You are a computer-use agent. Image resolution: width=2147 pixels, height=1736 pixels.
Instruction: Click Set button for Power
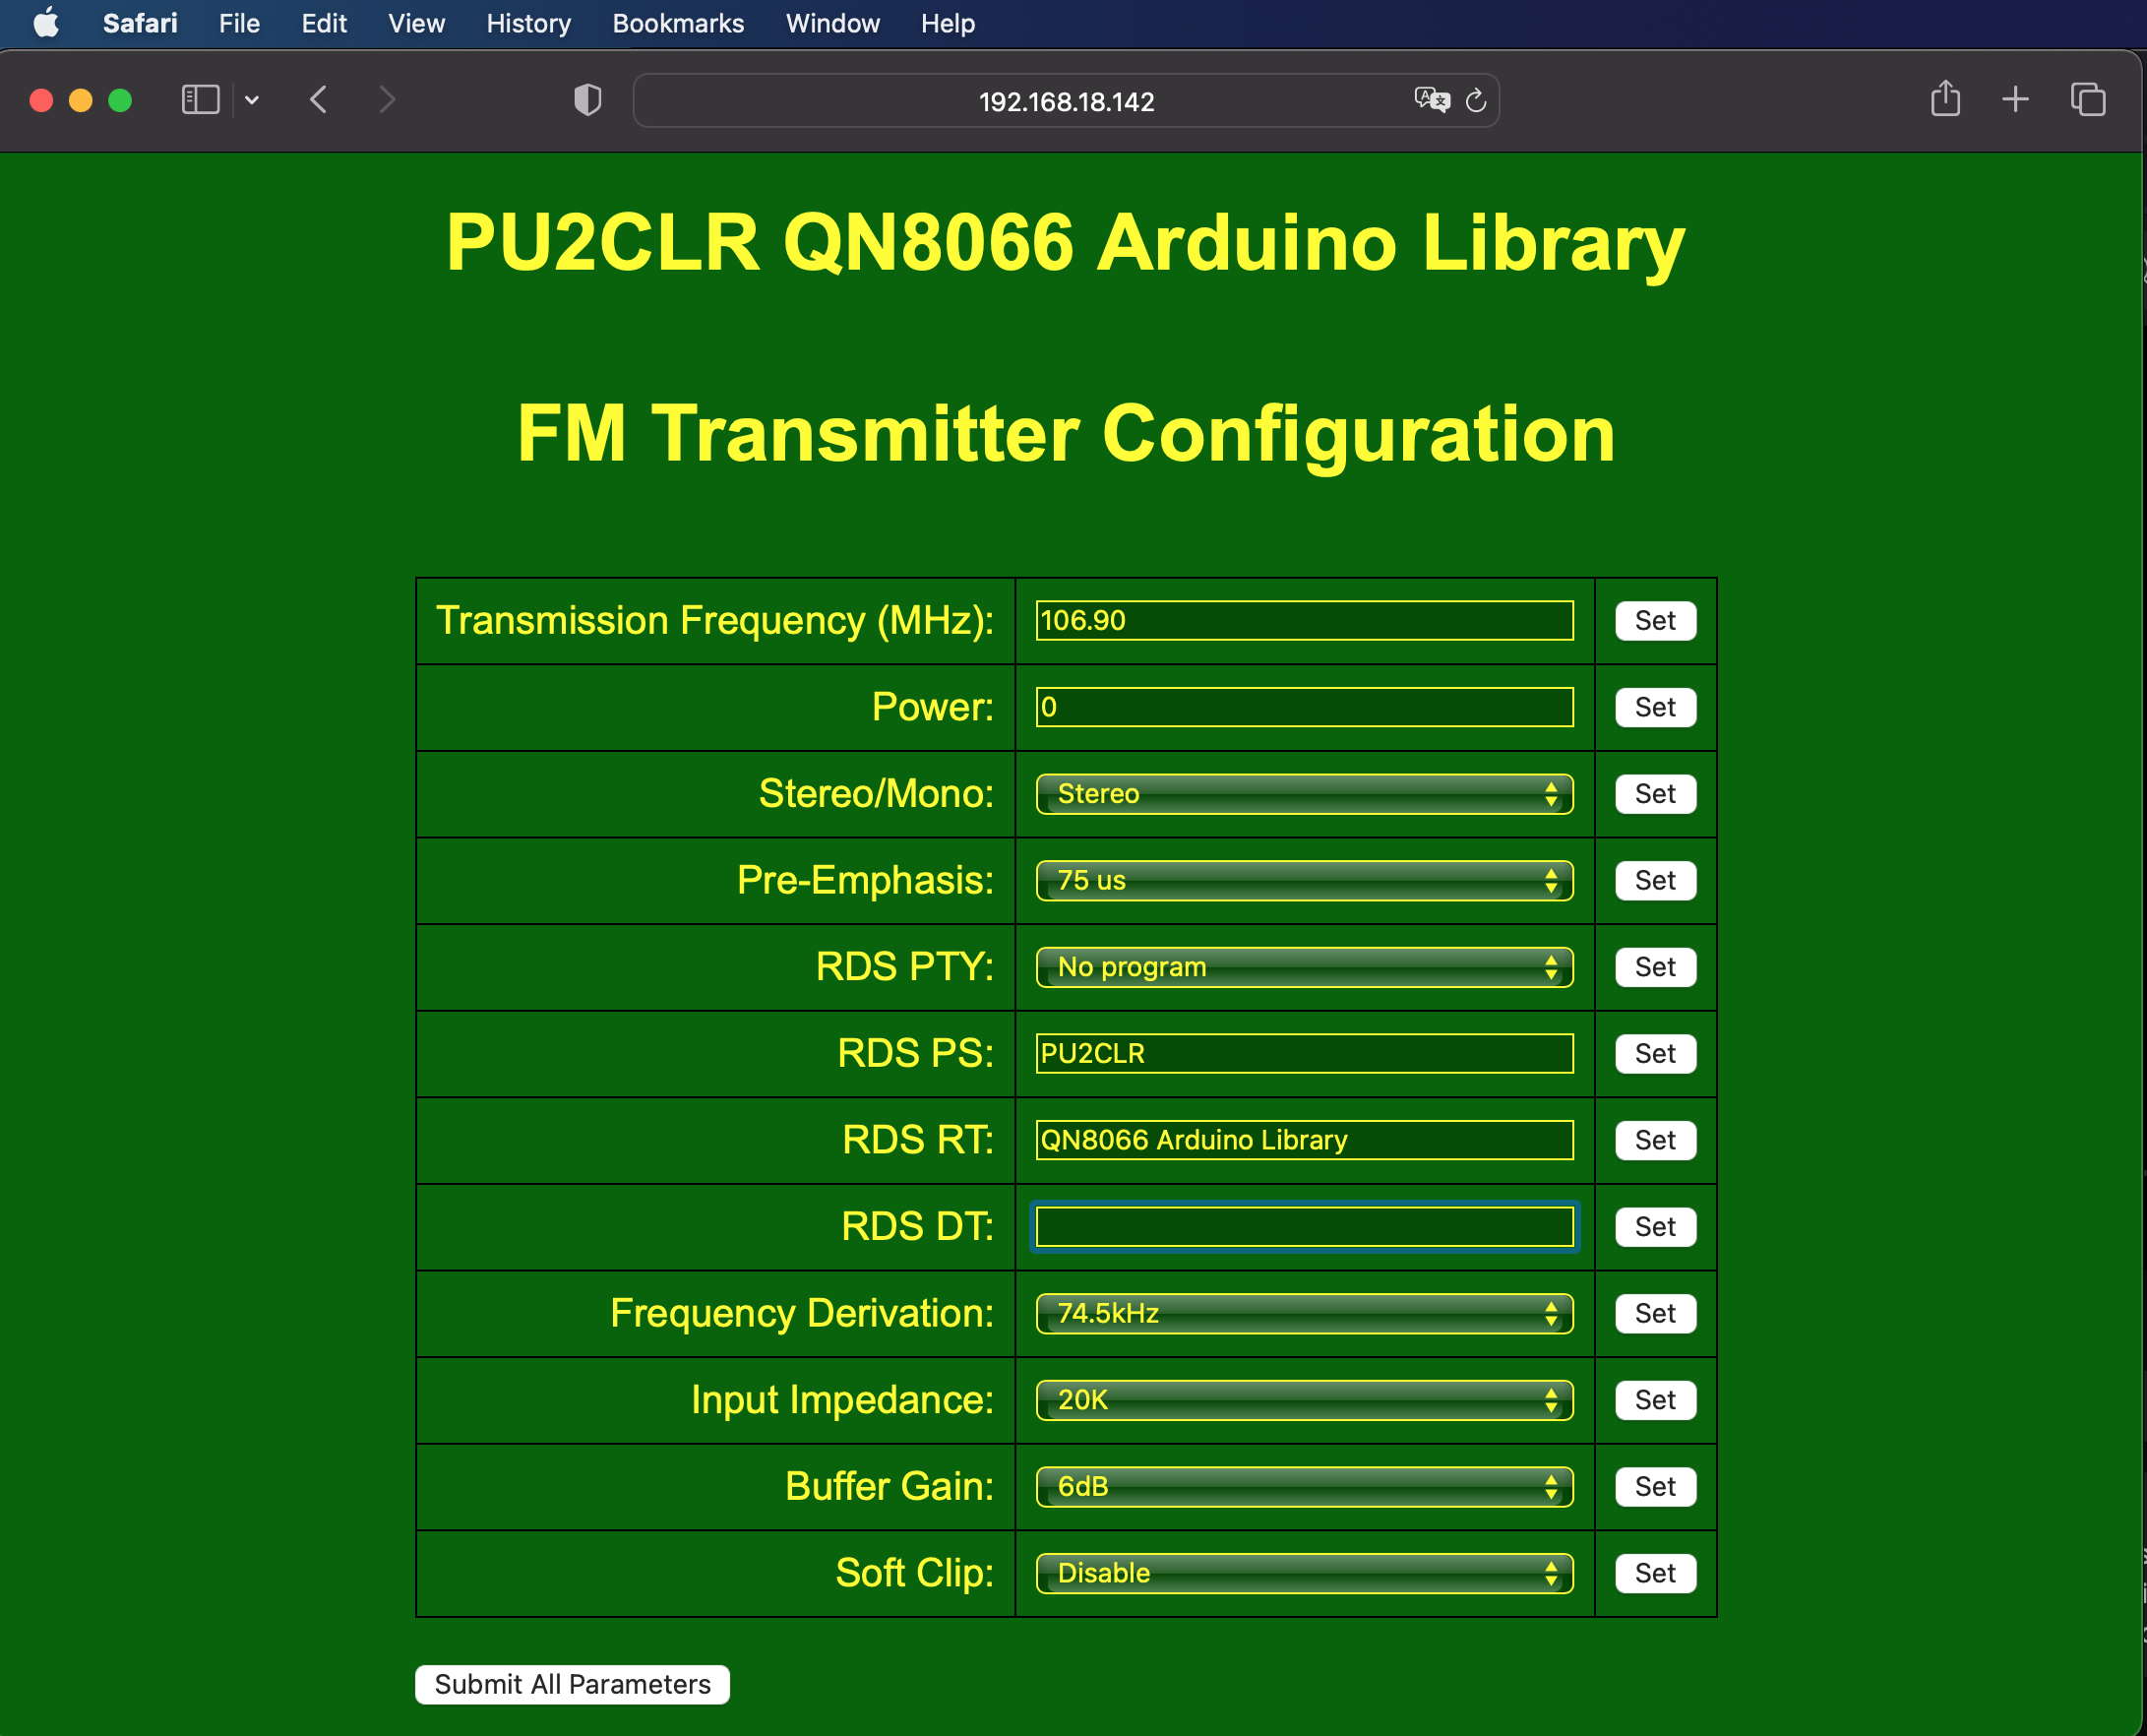tap(1656, 707)
